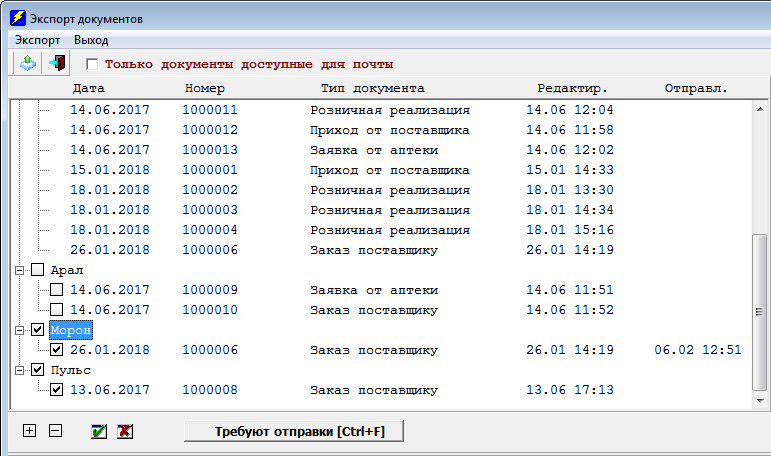Click 'Заявка от аптеки' edited 14.06 12:02
Image resolution: width=771 pixels, height=456 pixels.
tap(374, 150)
